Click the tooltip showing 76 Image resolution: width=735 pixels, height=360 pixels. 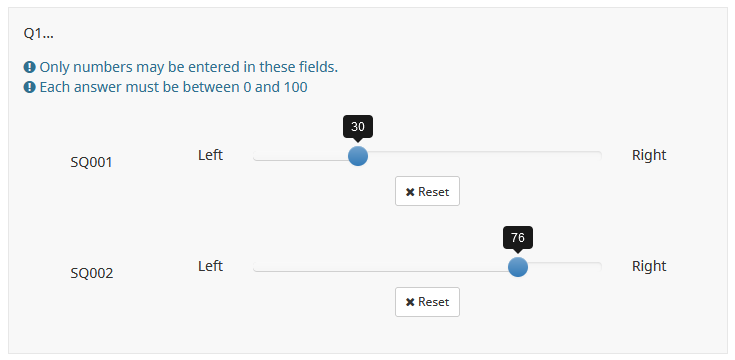click(x=518, y=238)
